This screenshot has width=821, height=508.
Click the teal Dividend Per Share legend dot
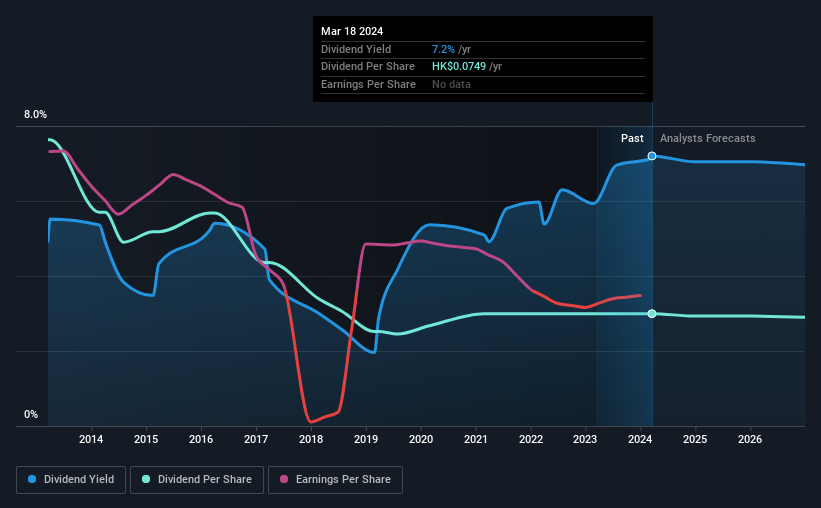pos(146,479)
